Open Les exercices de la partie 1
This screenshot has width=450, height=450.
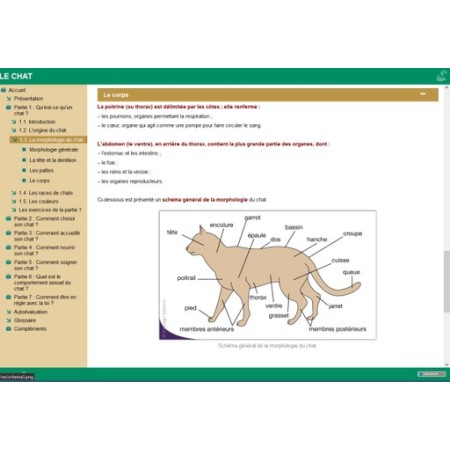coord(50,210)
